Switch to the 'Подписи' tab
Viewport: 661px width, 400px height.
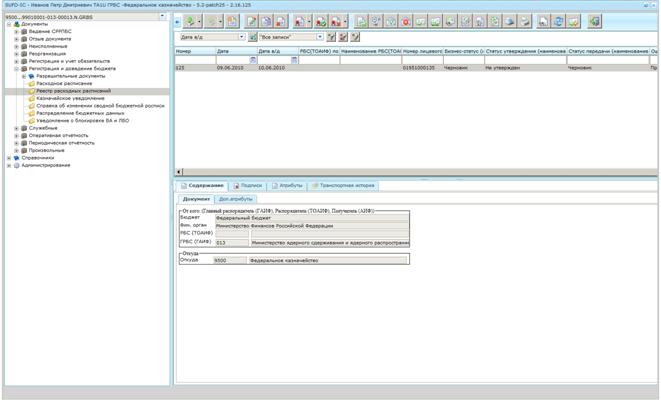248,185
